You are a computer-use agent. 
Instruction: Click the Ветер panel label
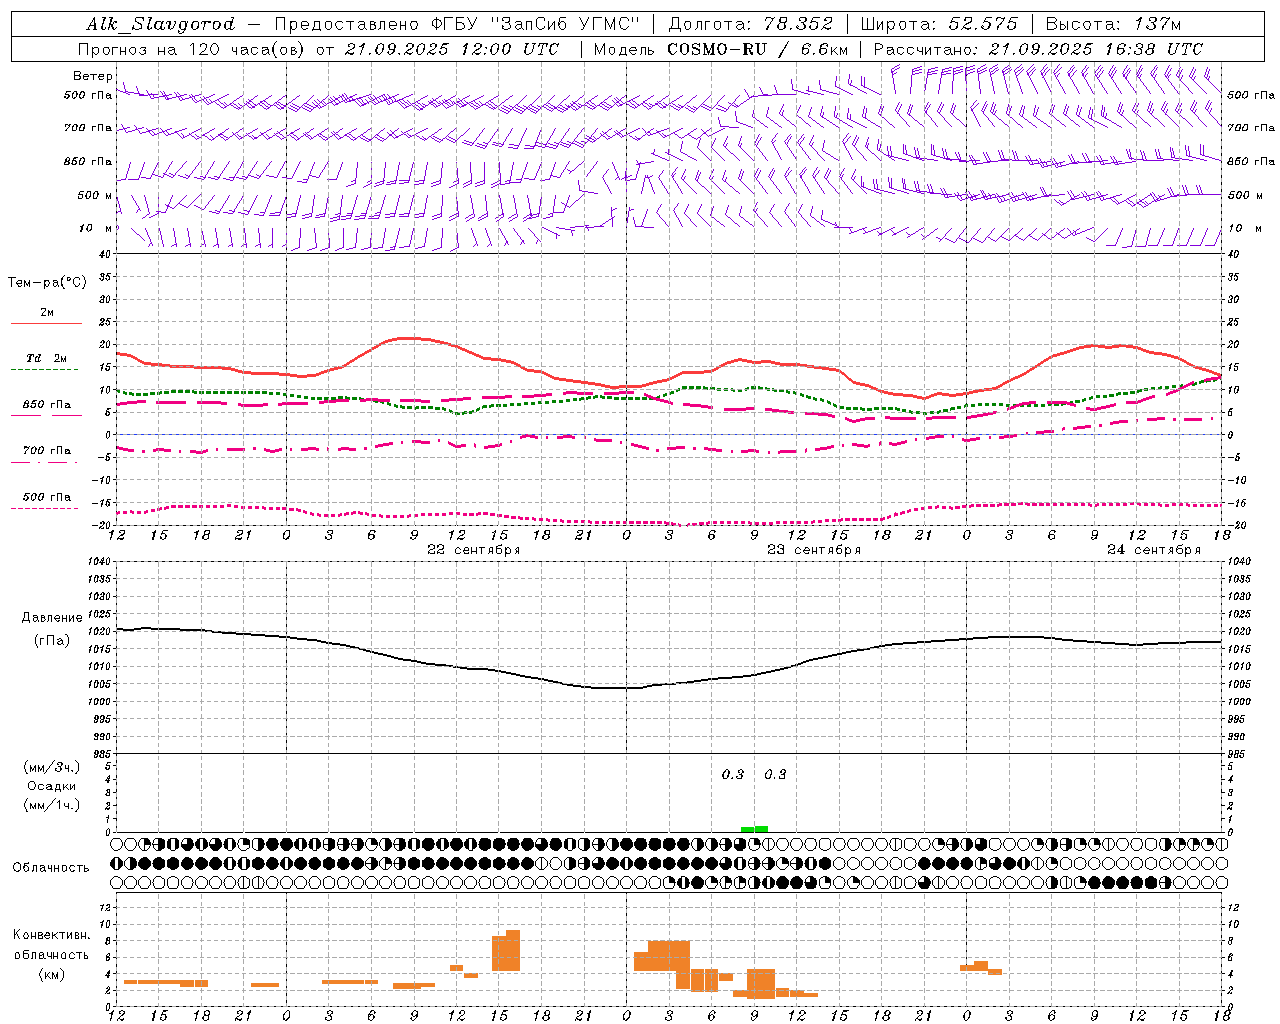point(92,76)
